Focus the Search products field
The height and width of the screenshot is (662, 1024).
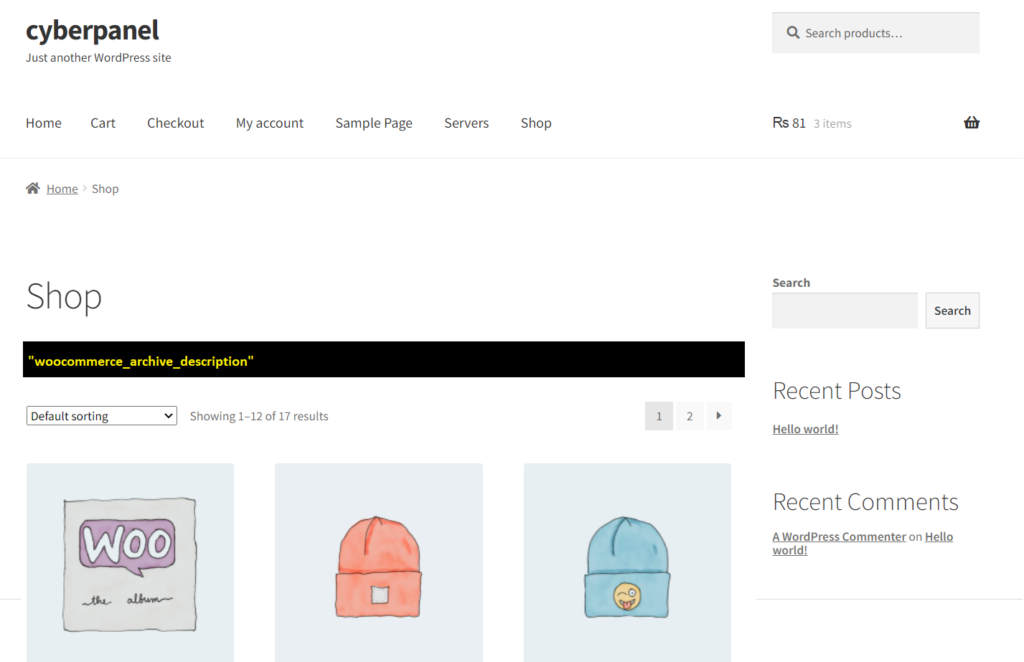876,33
